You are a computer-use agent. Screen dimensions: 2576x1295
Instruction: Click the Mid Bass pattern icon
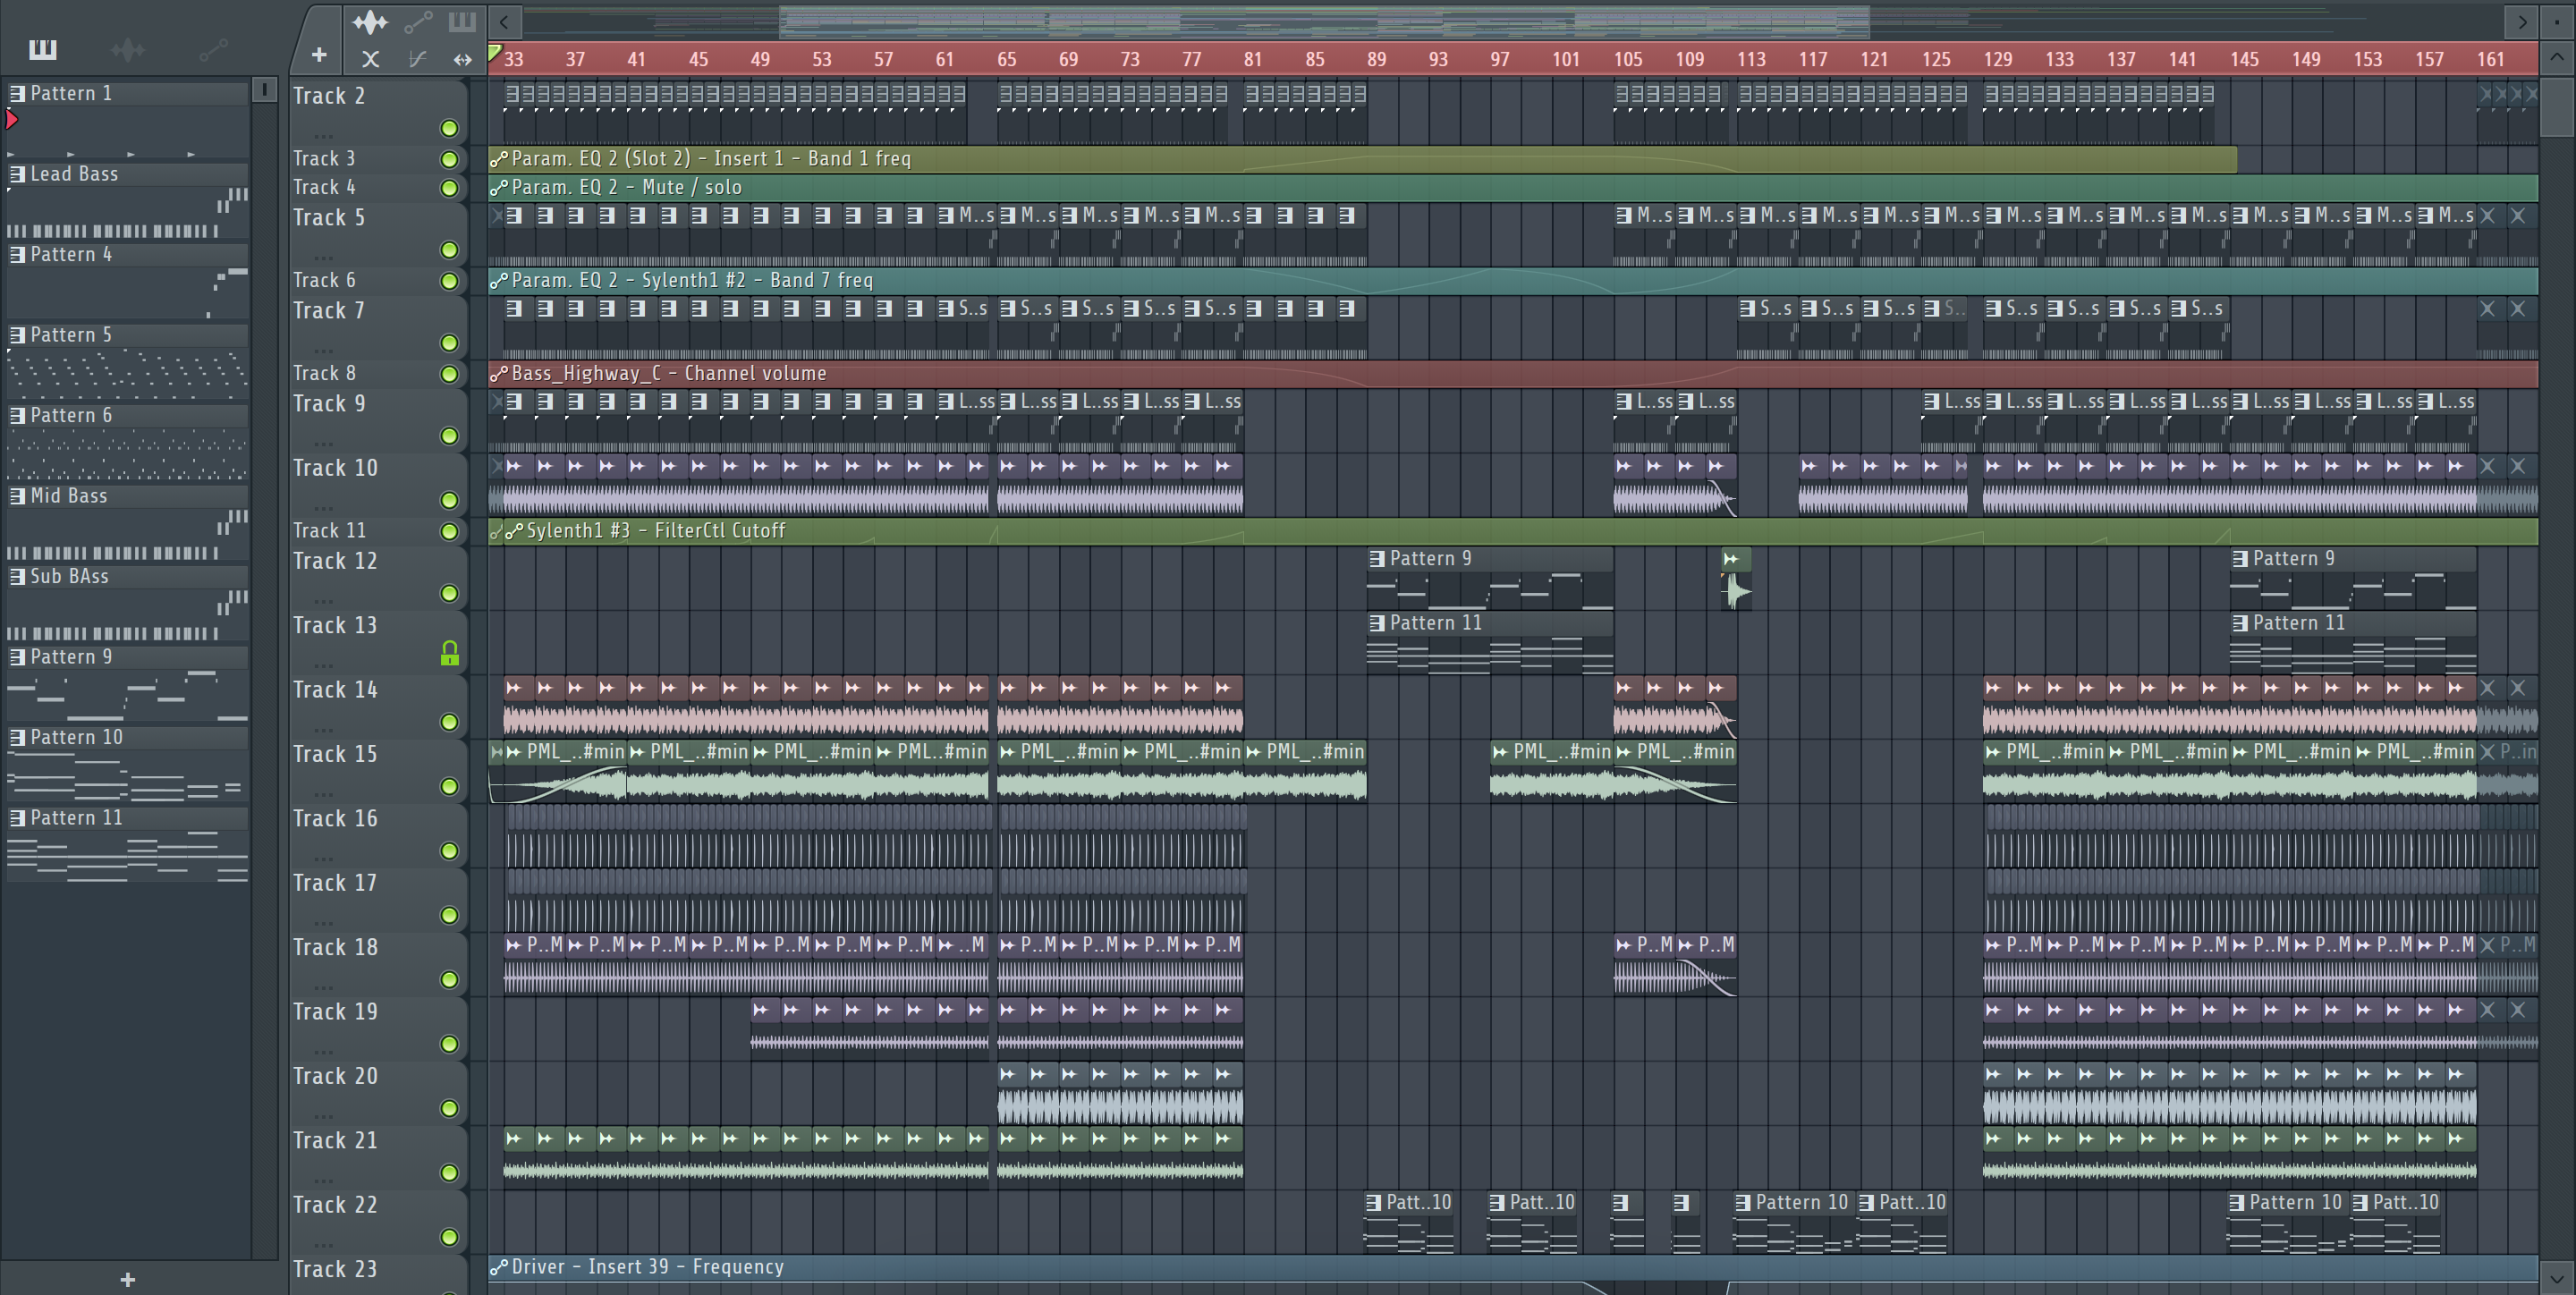(x=17, y=496)
